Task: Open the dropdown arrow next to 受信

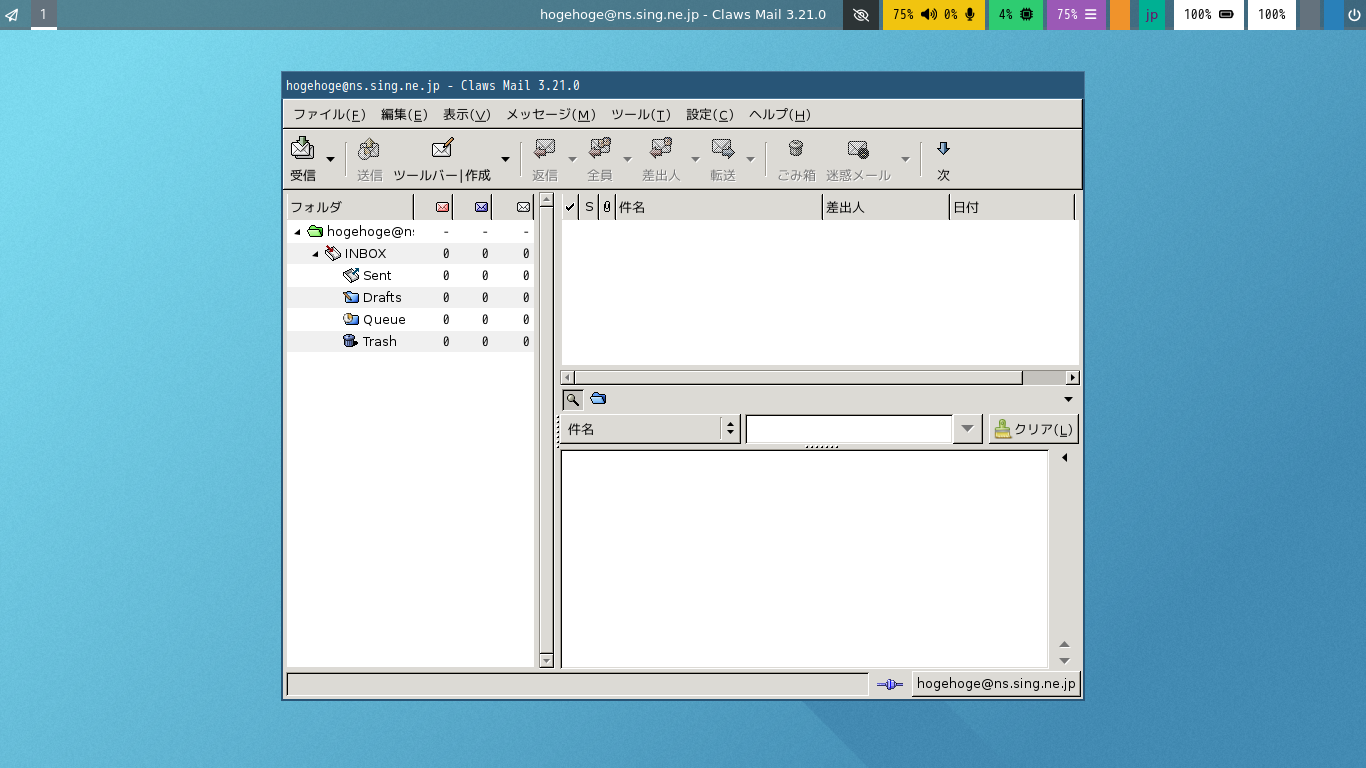Action: [331, 159]
